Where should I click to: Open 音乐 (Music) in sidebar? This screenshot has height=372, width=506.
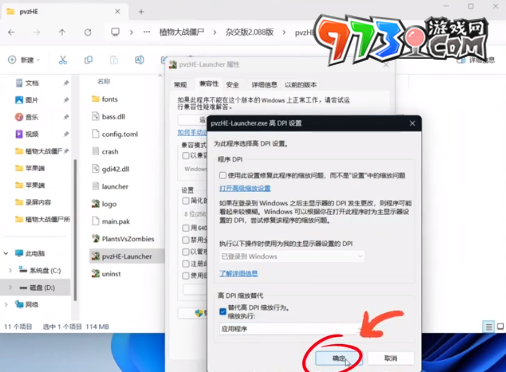(27, 117)
